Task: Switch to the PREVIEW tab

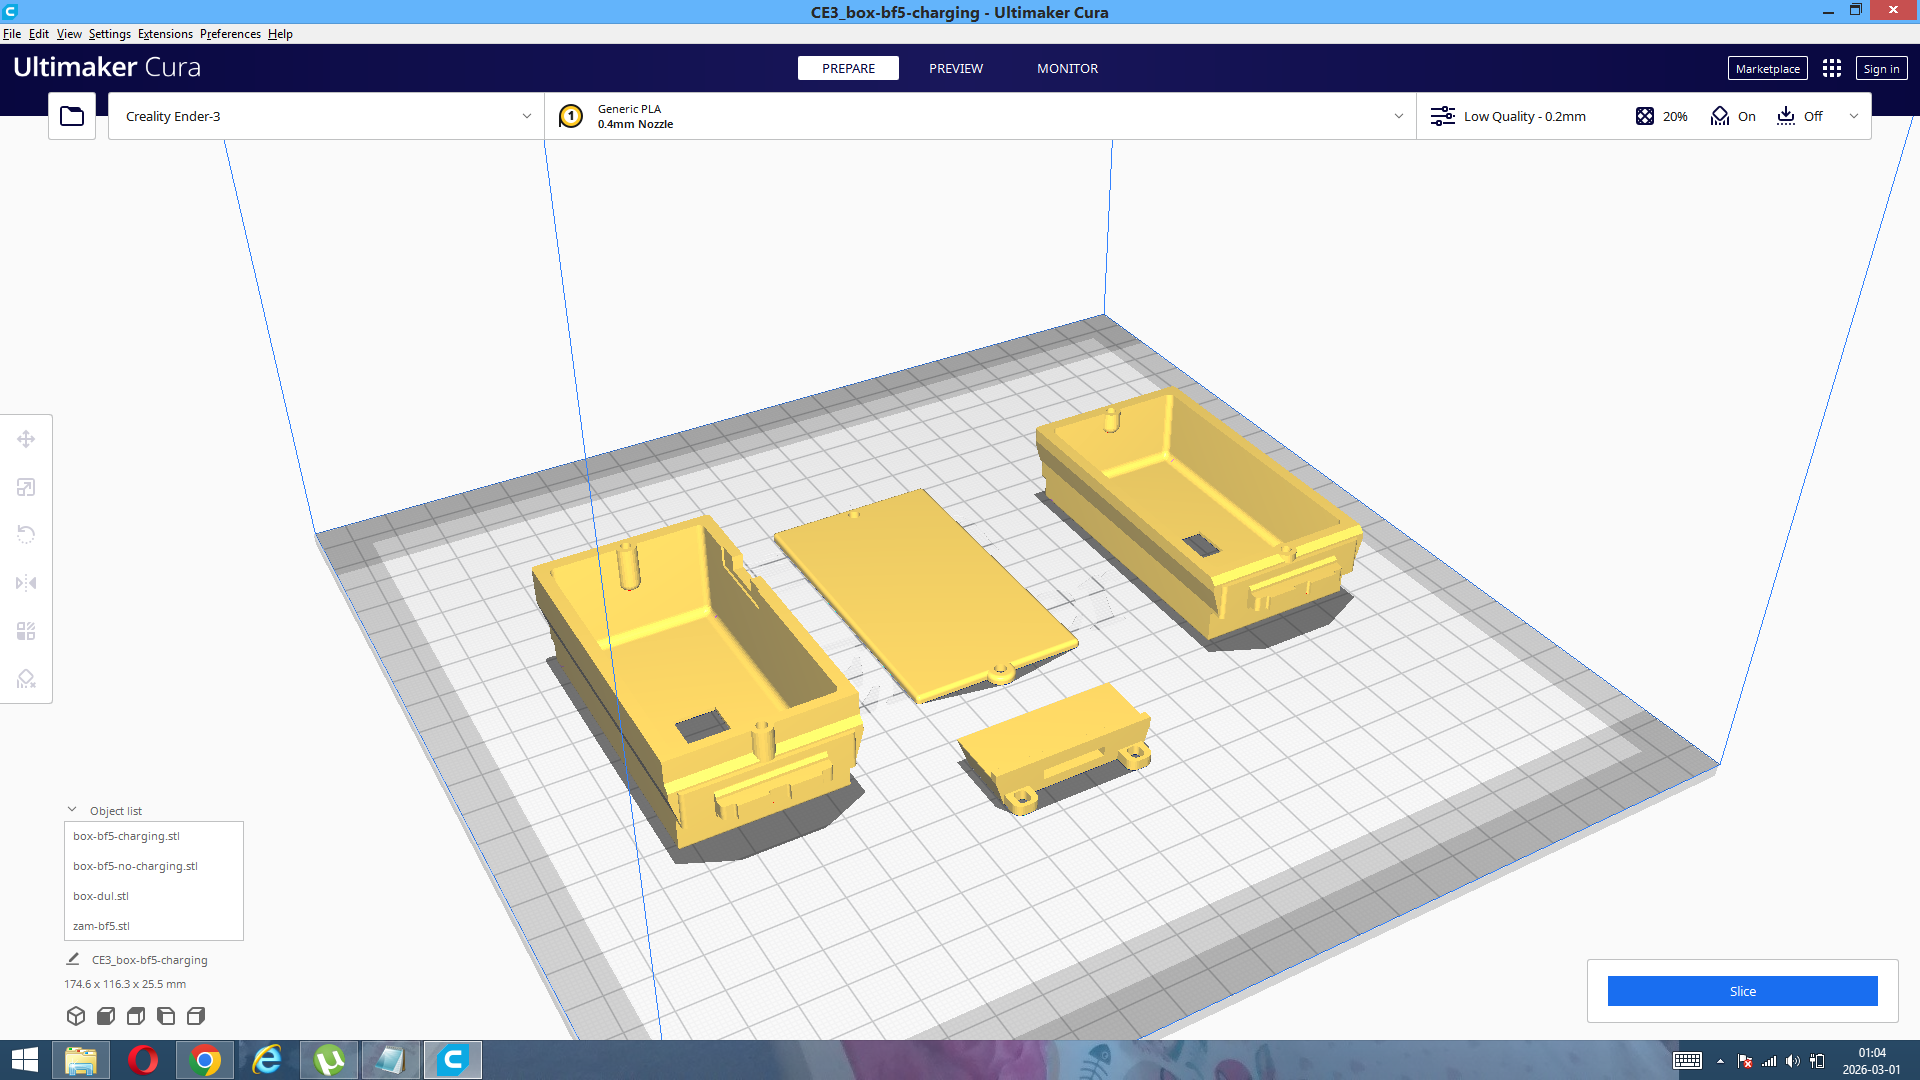Action: (956, 68)
